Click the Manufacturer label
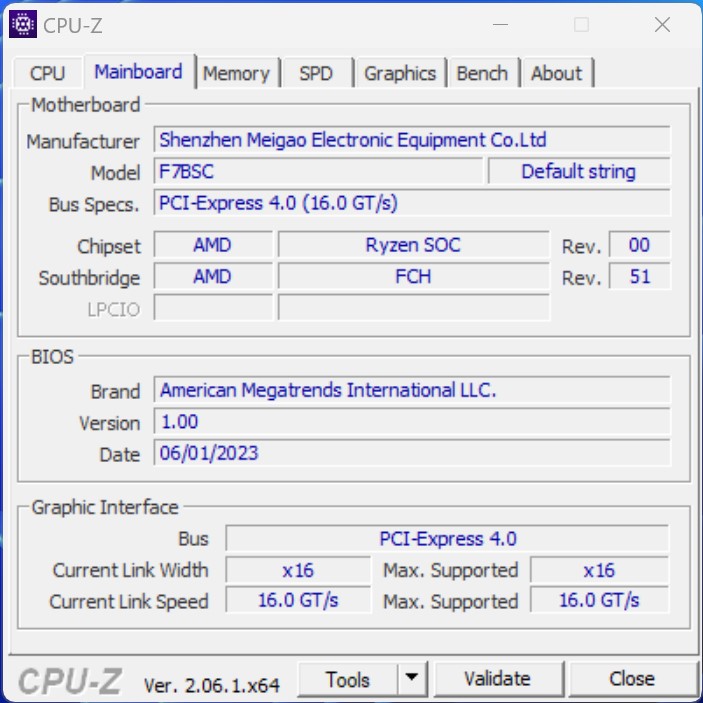The width and height of the screenshot is (703, 703). (83, 141)
